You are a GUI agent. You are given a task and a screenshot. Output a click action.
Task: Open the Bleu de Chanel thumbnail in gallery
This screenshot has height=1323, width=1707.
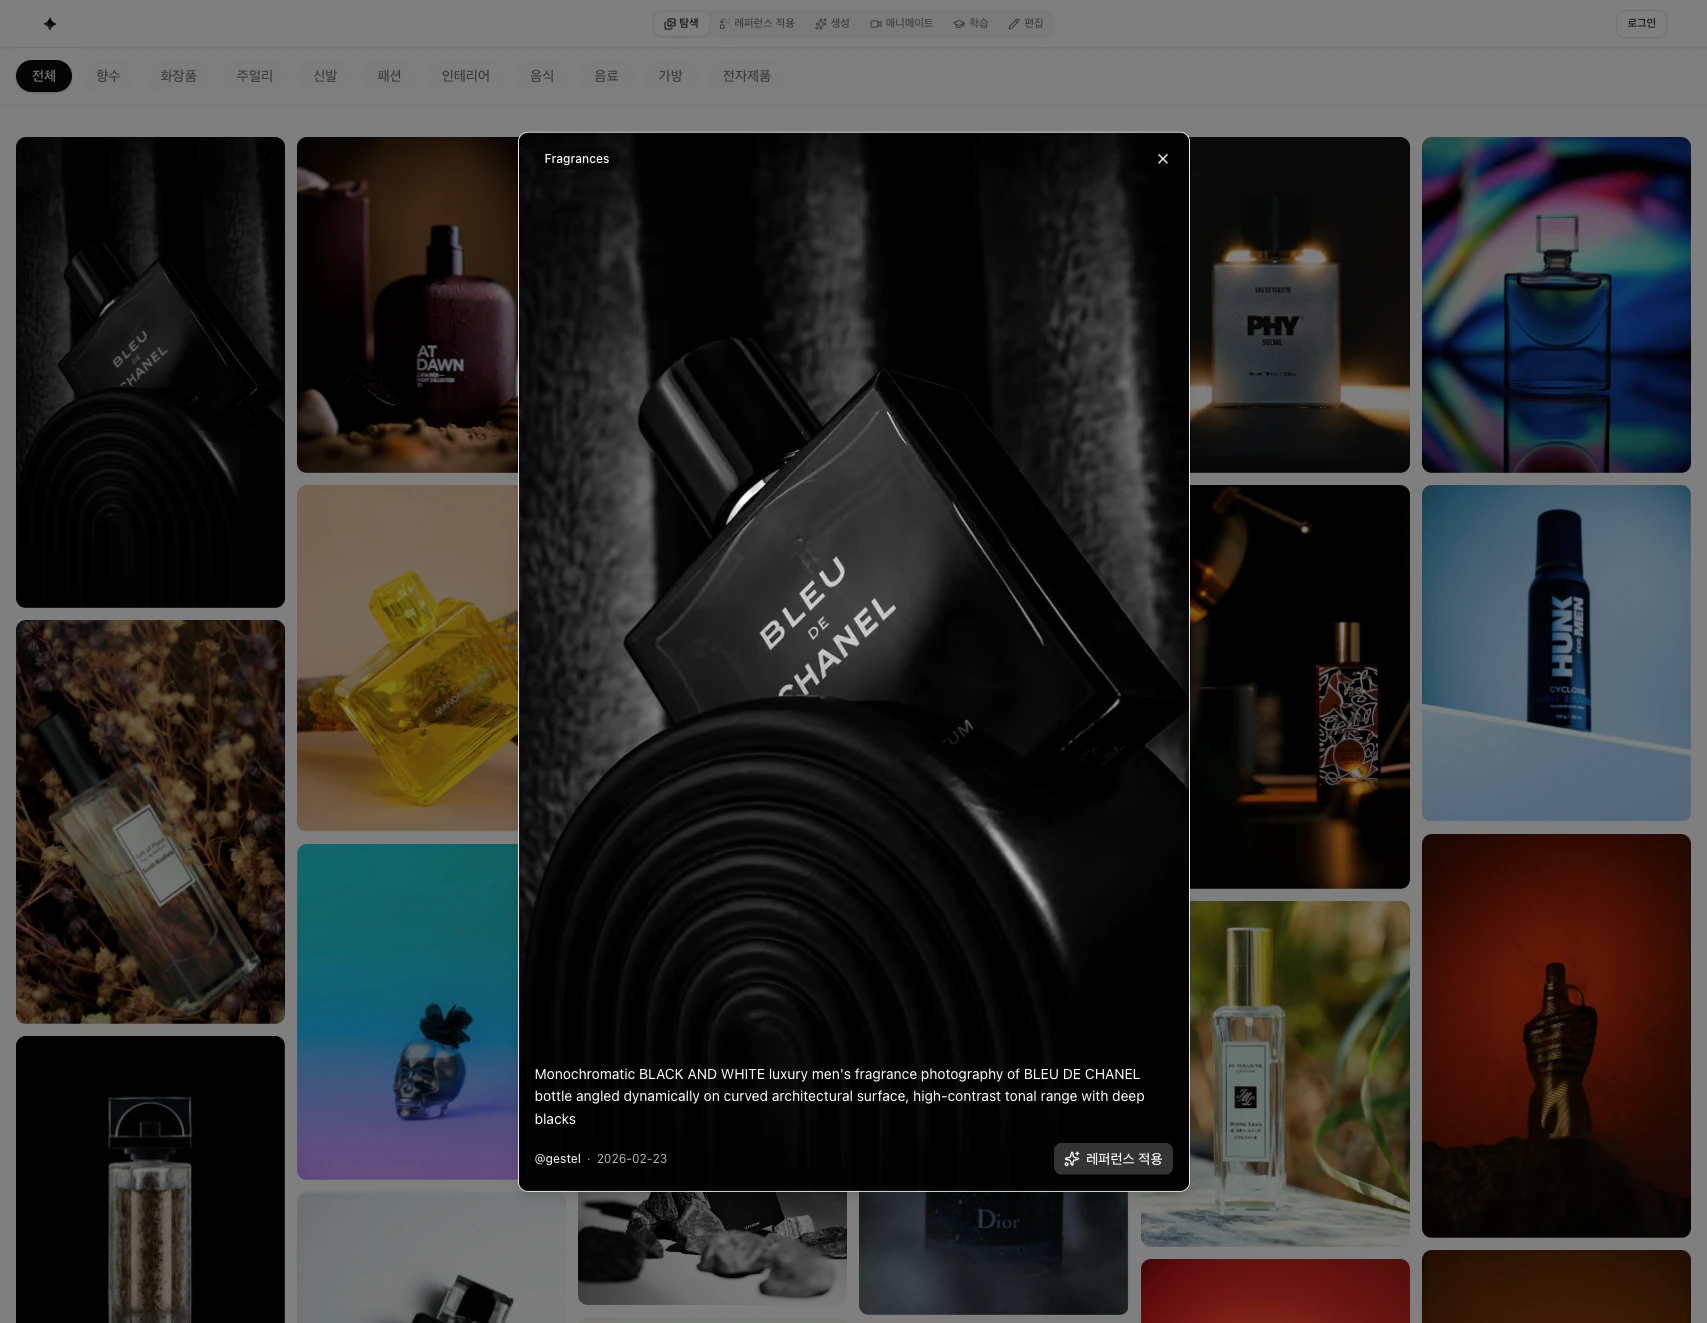click(150, 372)
